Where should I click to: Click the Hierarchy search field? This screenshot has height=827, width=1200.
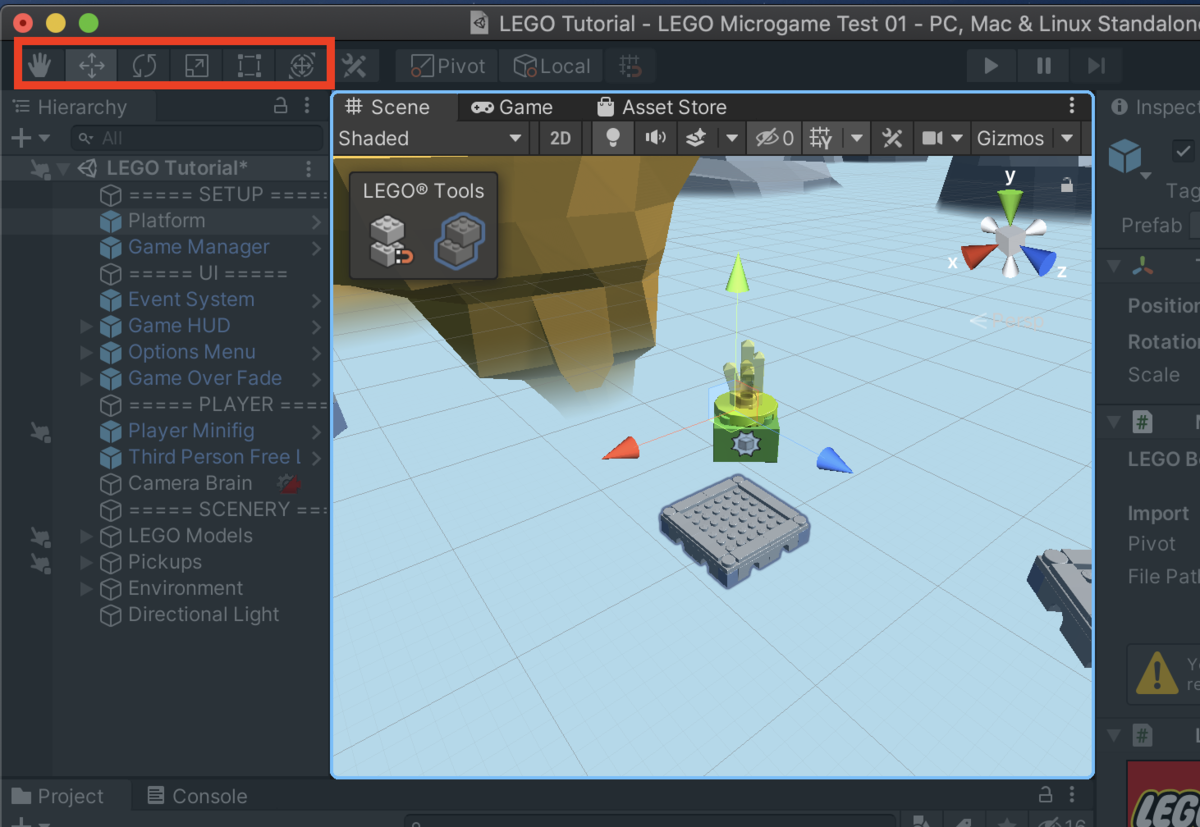coord(197,138)
